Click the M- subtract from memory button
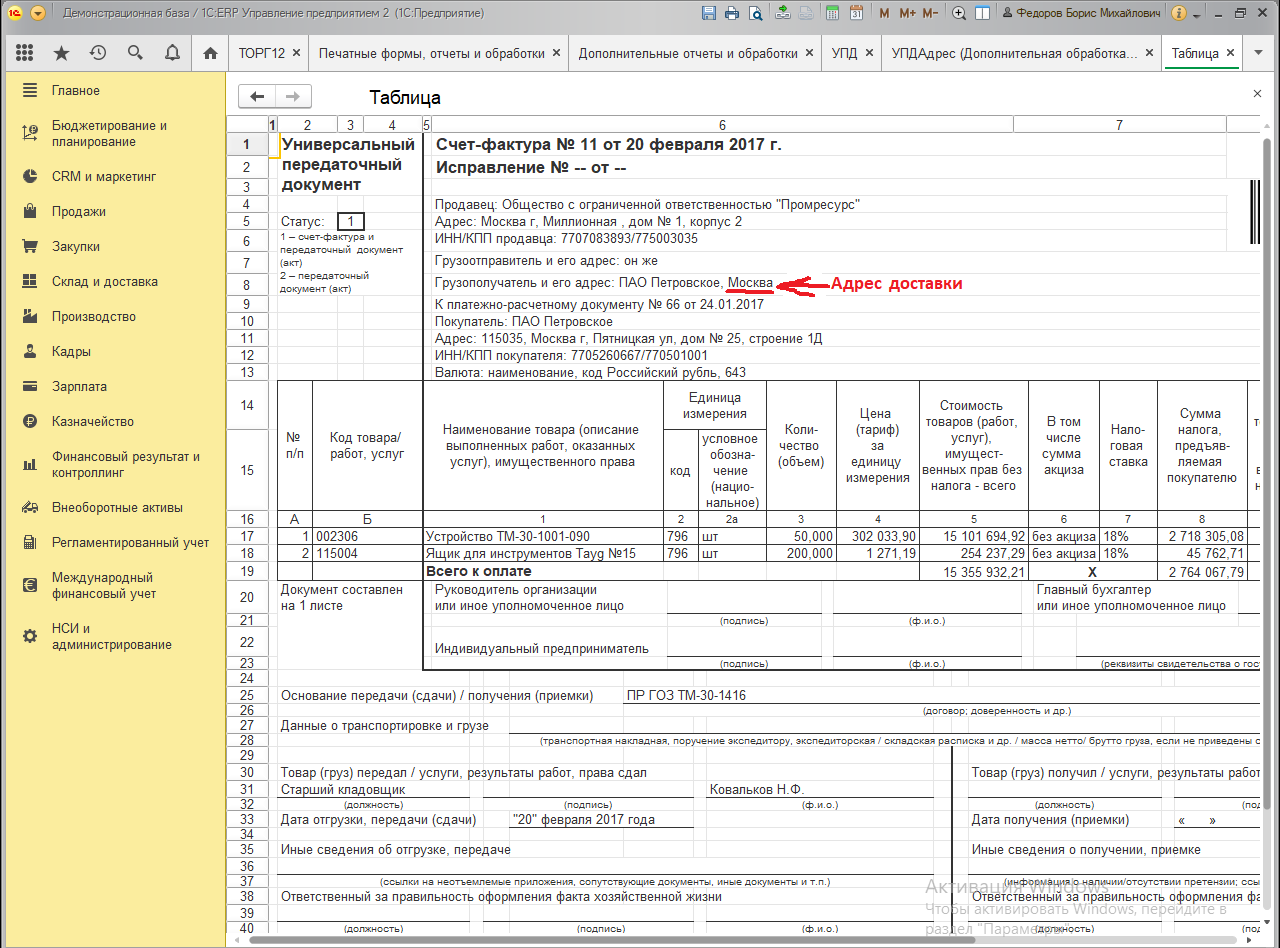This screenshot has height=948, width=1280. 930,13
